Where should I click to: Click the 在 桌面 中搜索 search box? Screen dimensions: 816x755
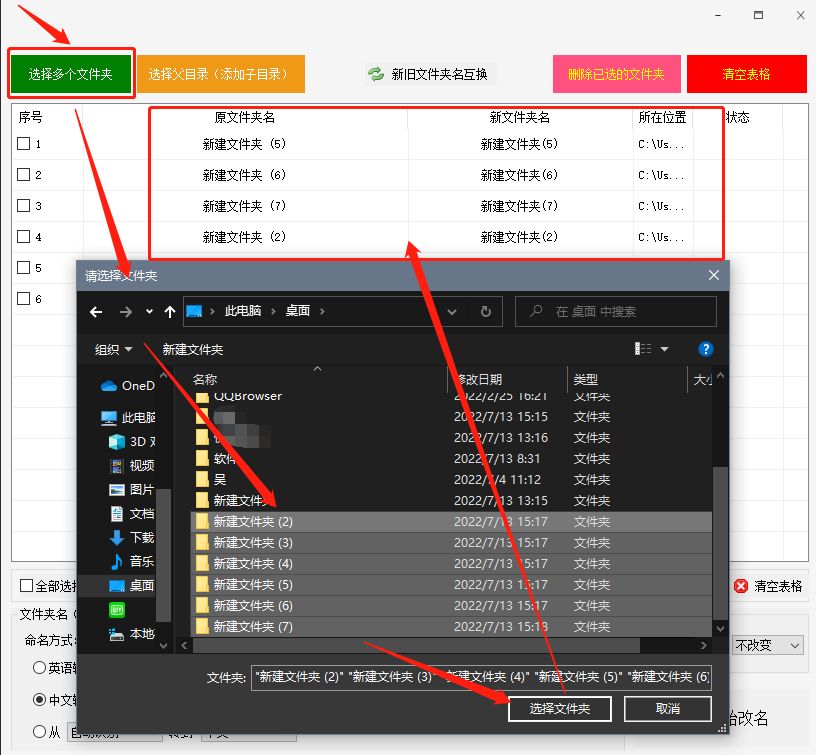pos(616,312)
